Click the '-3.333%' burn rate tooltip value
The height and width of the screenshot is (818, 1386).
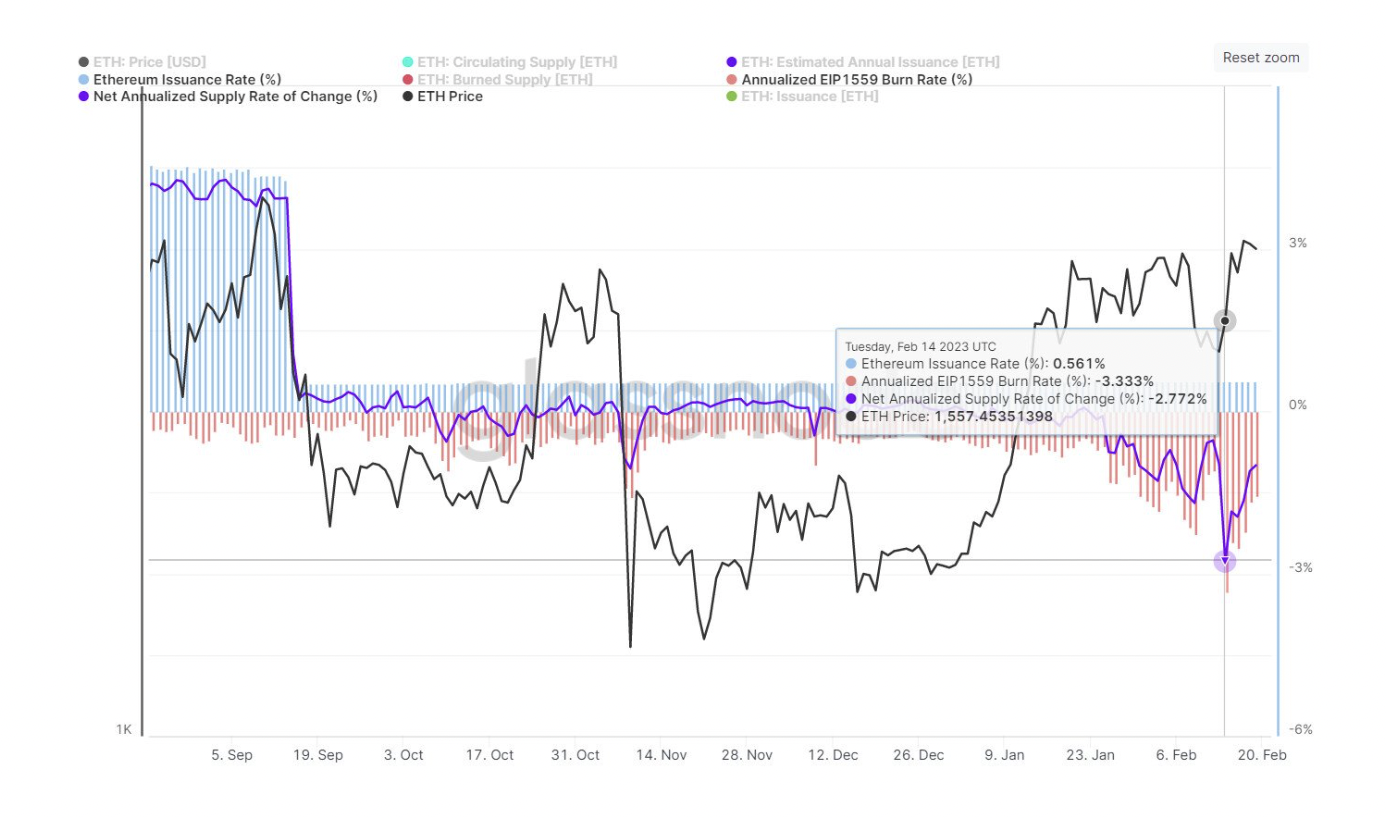(1124, 381)
